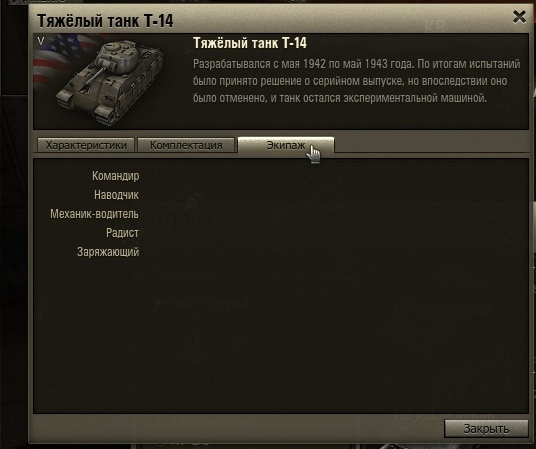The image size is (536, 449).
Task: Click the tank history description paragraph
Action: click(x=357, y=81)
